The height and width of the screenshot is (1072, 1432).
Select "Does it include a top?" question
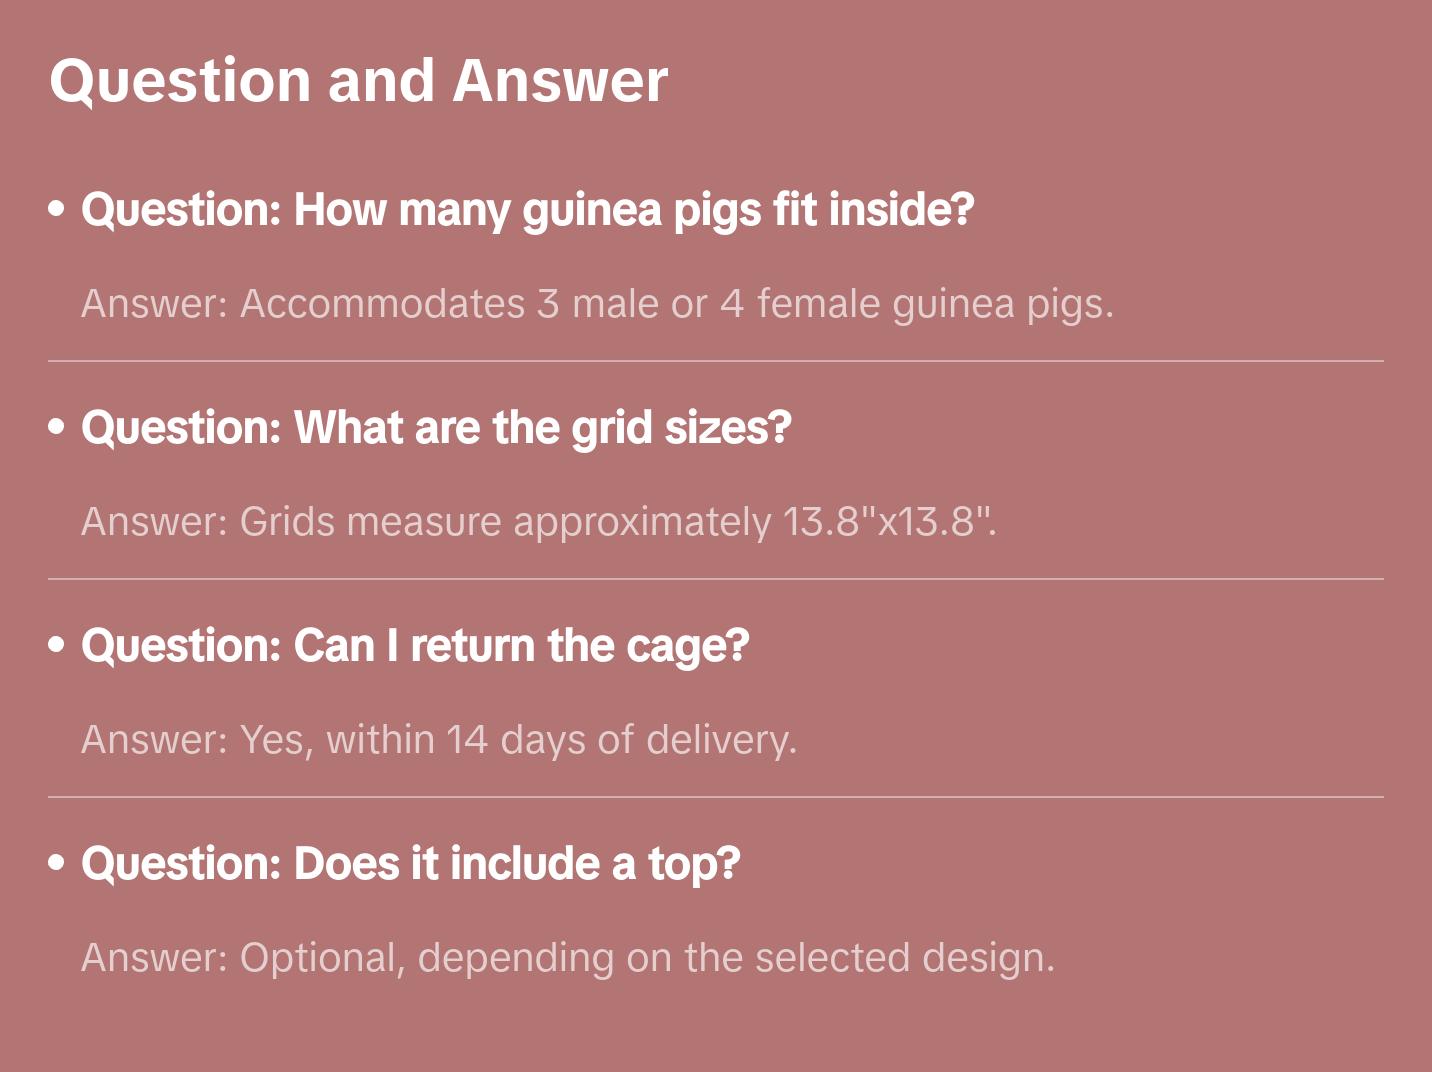point(410,864)
